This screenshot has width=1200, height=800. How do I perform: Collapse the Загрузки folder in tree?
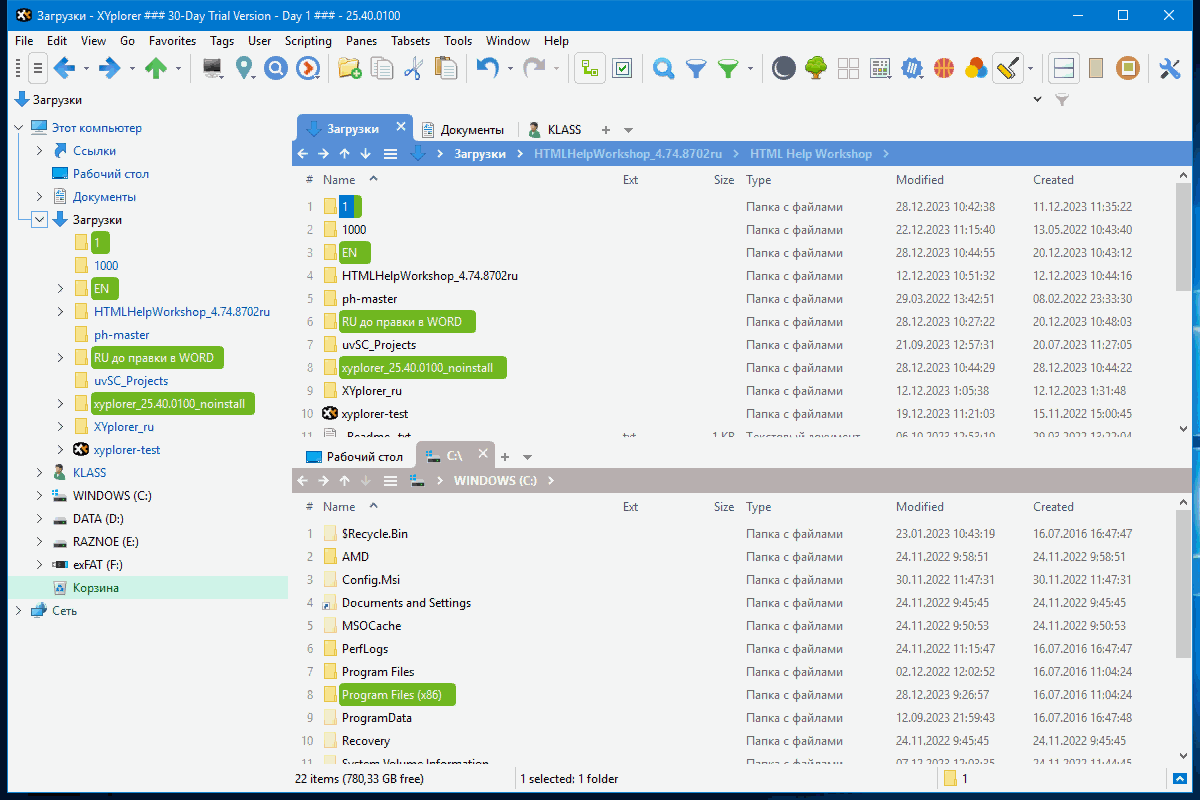tap(39, 220)
